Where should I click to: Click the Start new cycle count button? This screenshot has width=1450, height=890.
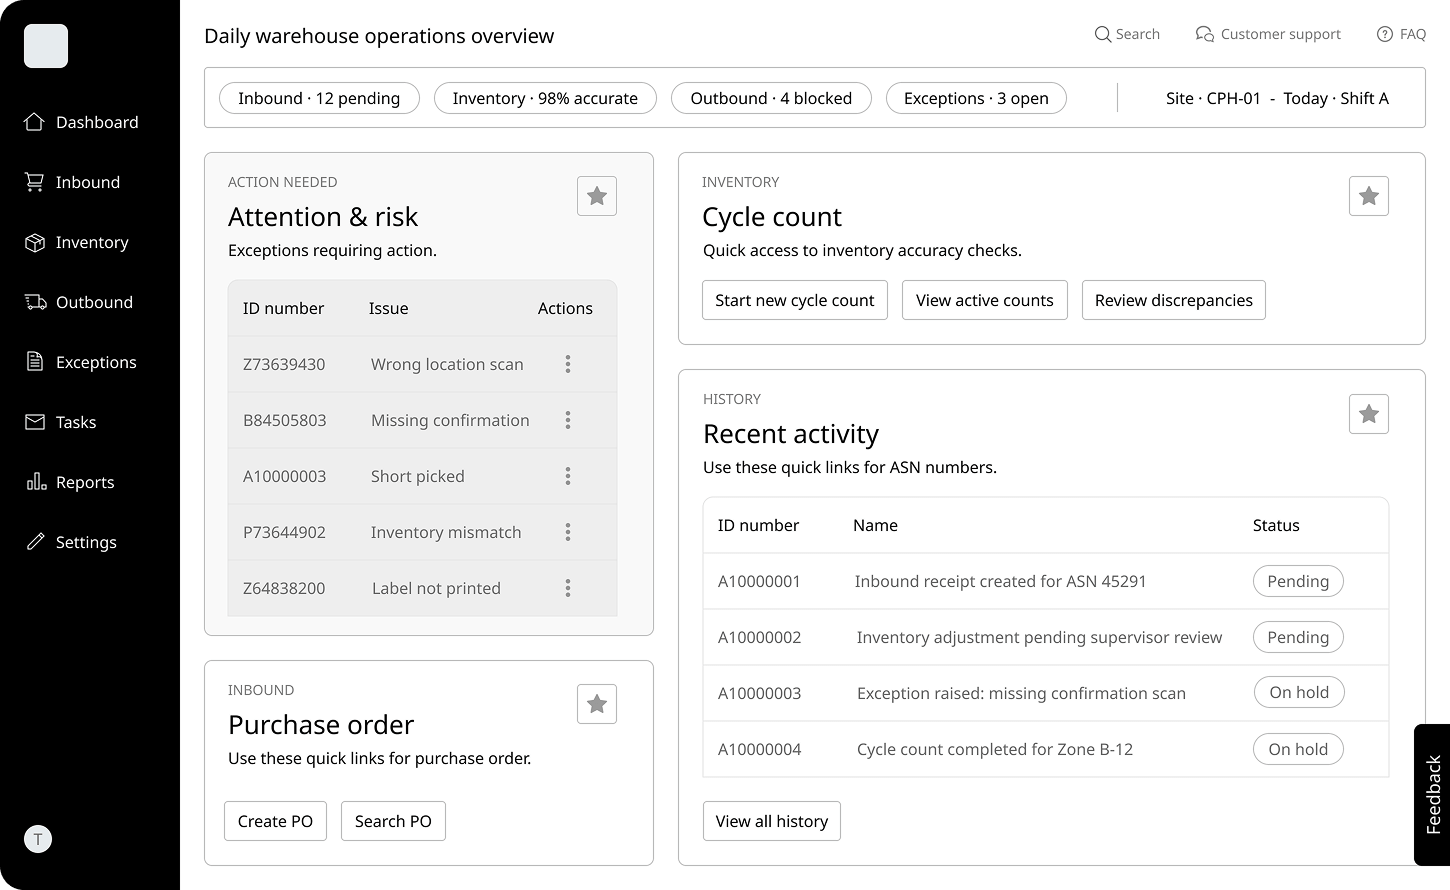coord(795,300)
